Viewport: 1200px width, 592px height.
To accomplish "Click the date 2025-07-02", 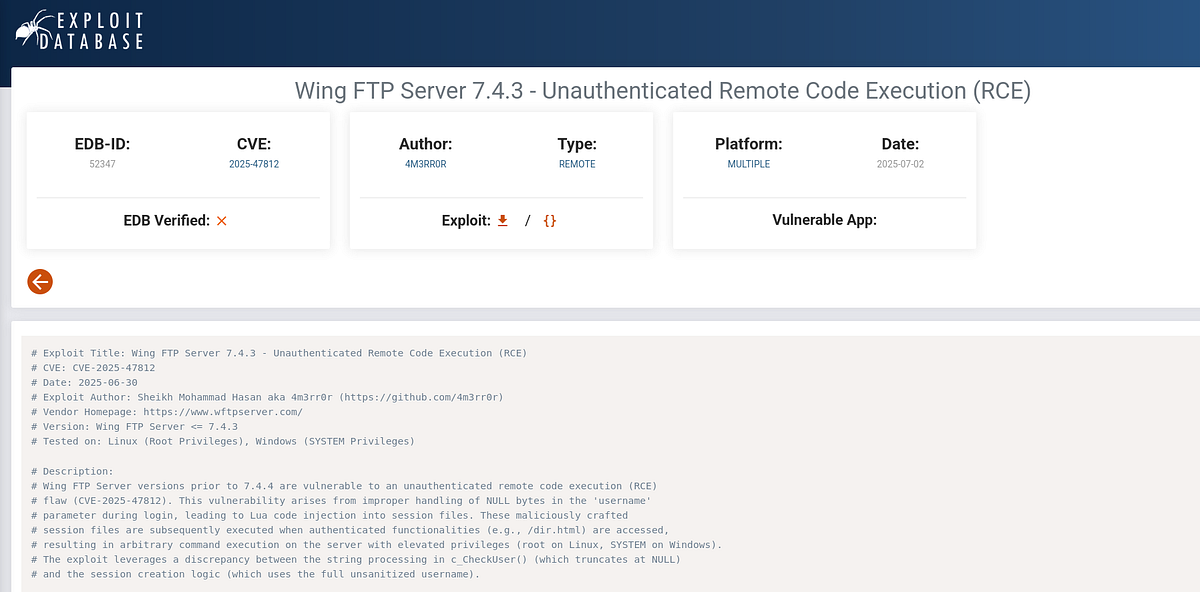I will click(x=900, y=164).
